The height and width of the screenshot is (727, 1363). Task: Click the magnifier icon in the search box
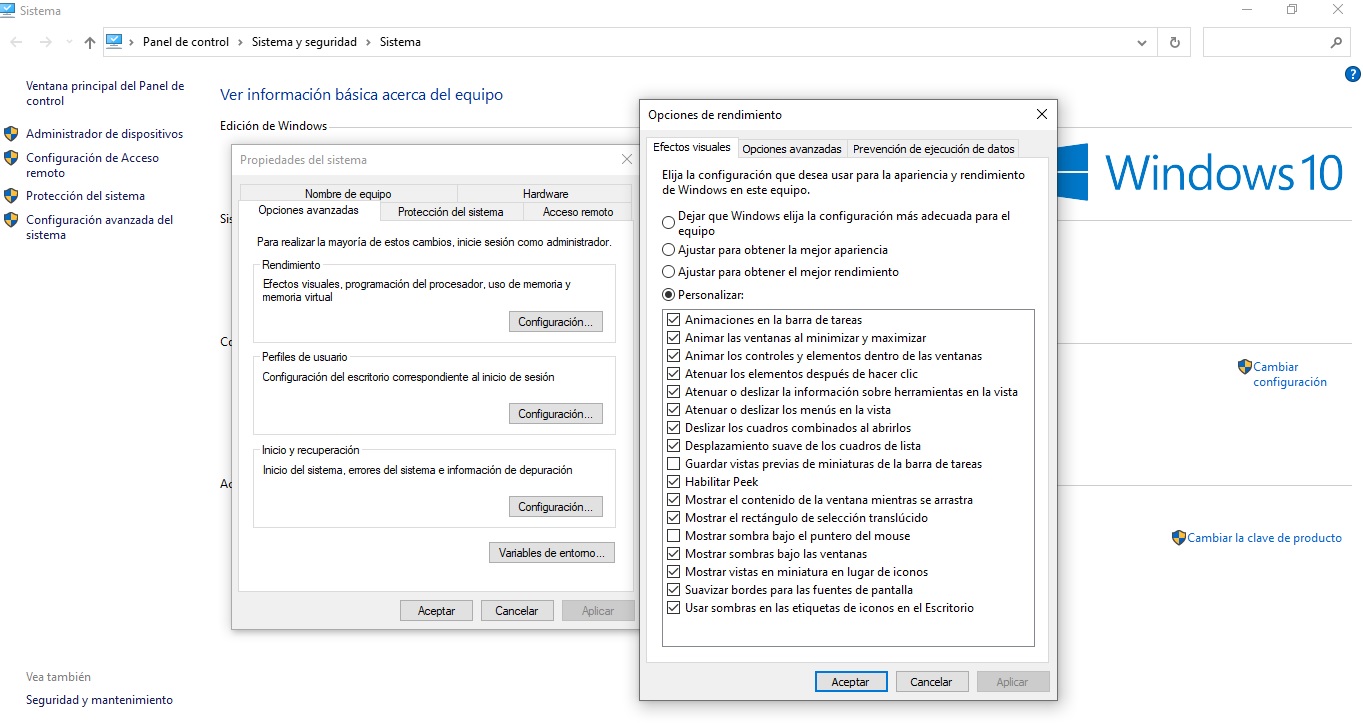tap(1336, 42)
